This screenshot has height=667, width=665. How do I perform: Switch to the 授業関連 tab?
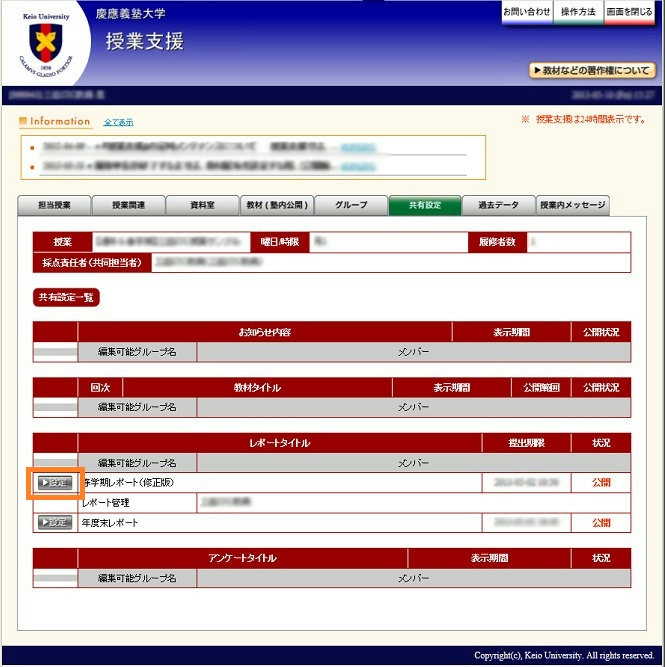tap(127, 206)
